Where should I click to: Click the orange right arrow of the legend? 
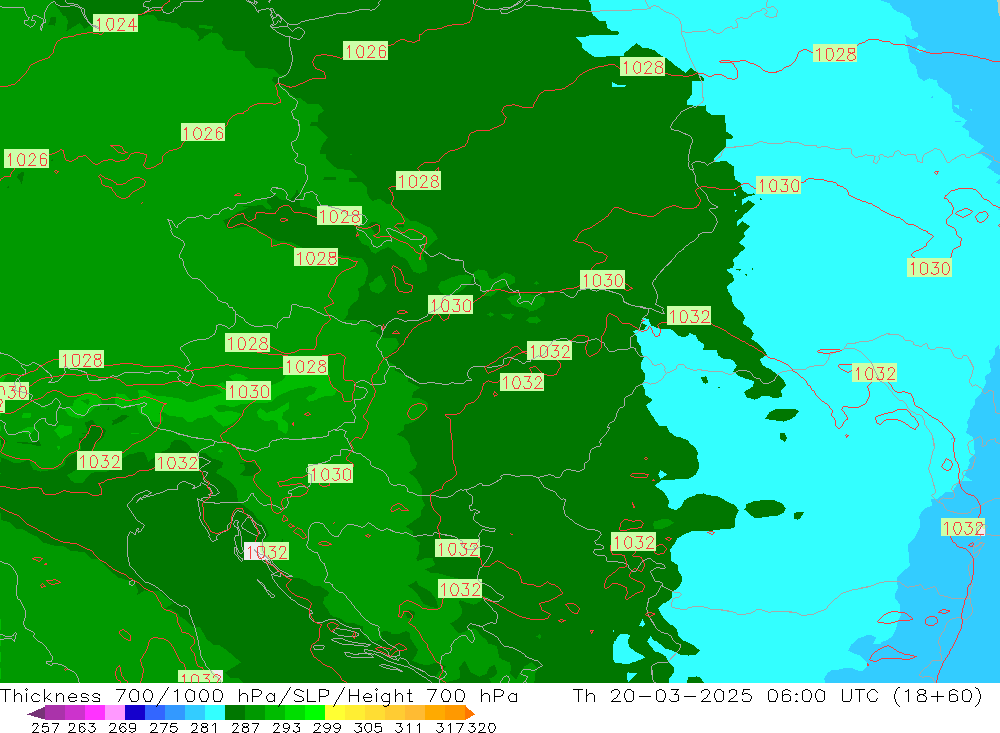click(470, 713)
